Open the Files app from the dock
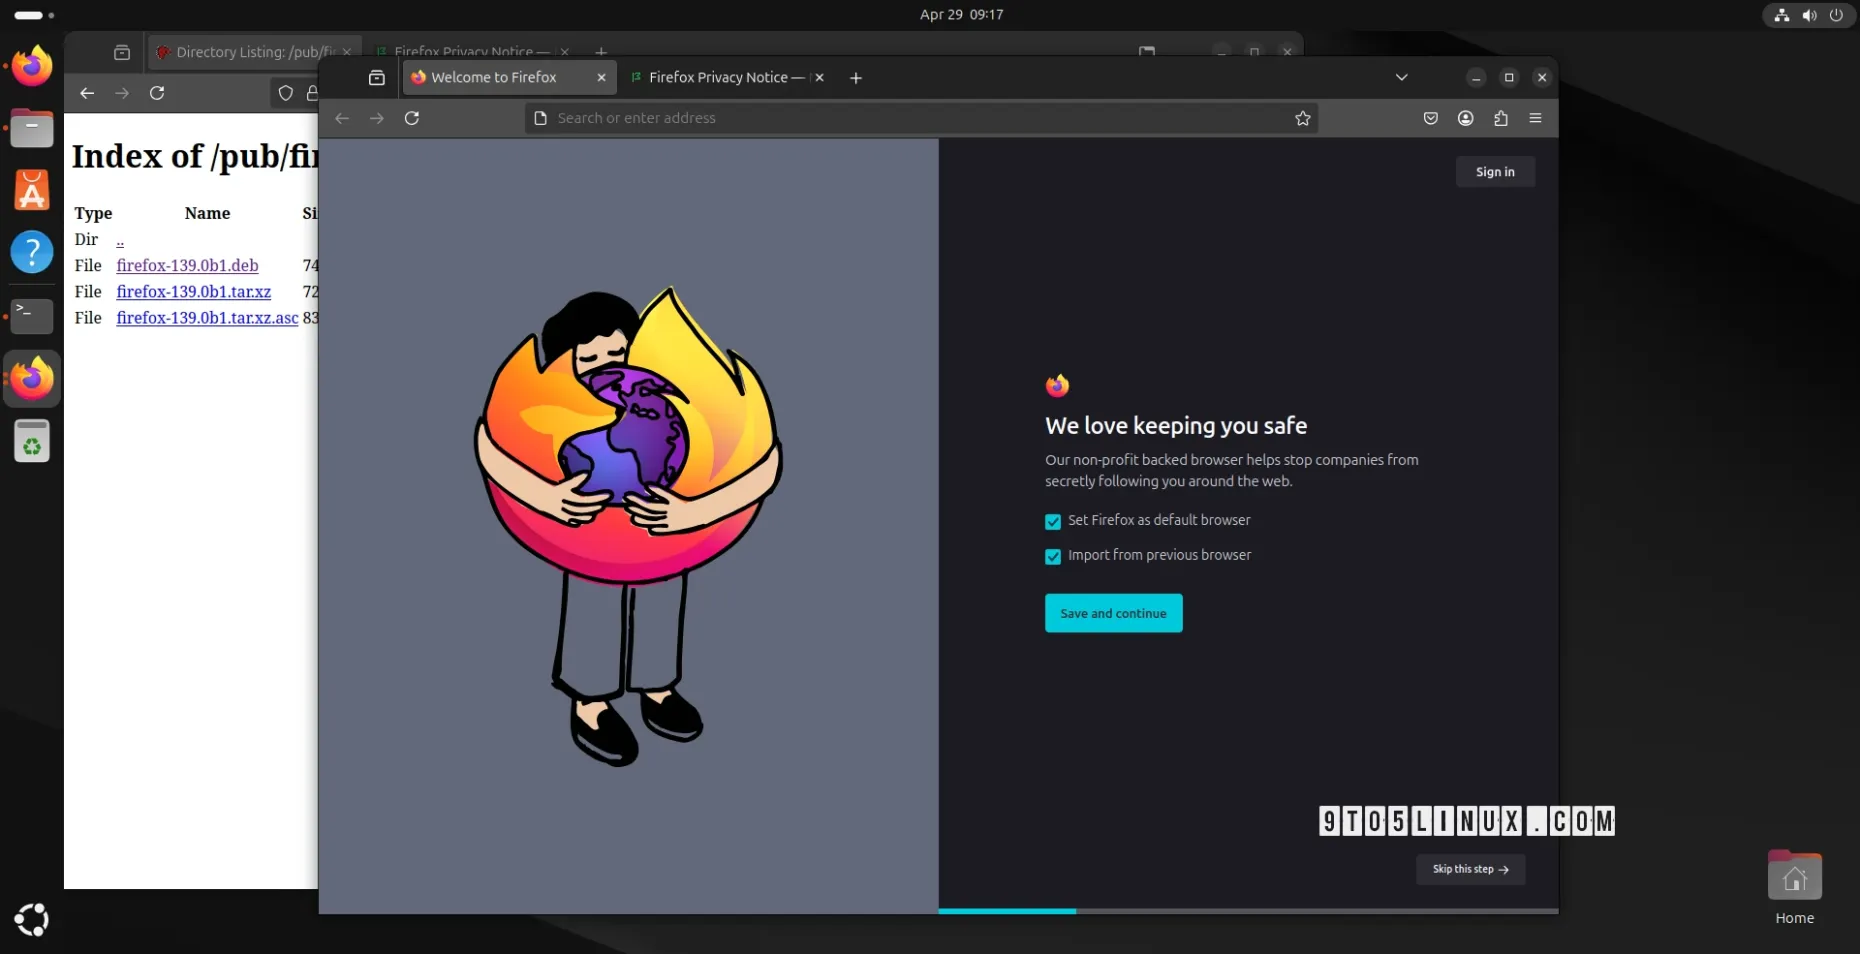 click(32, 128)
